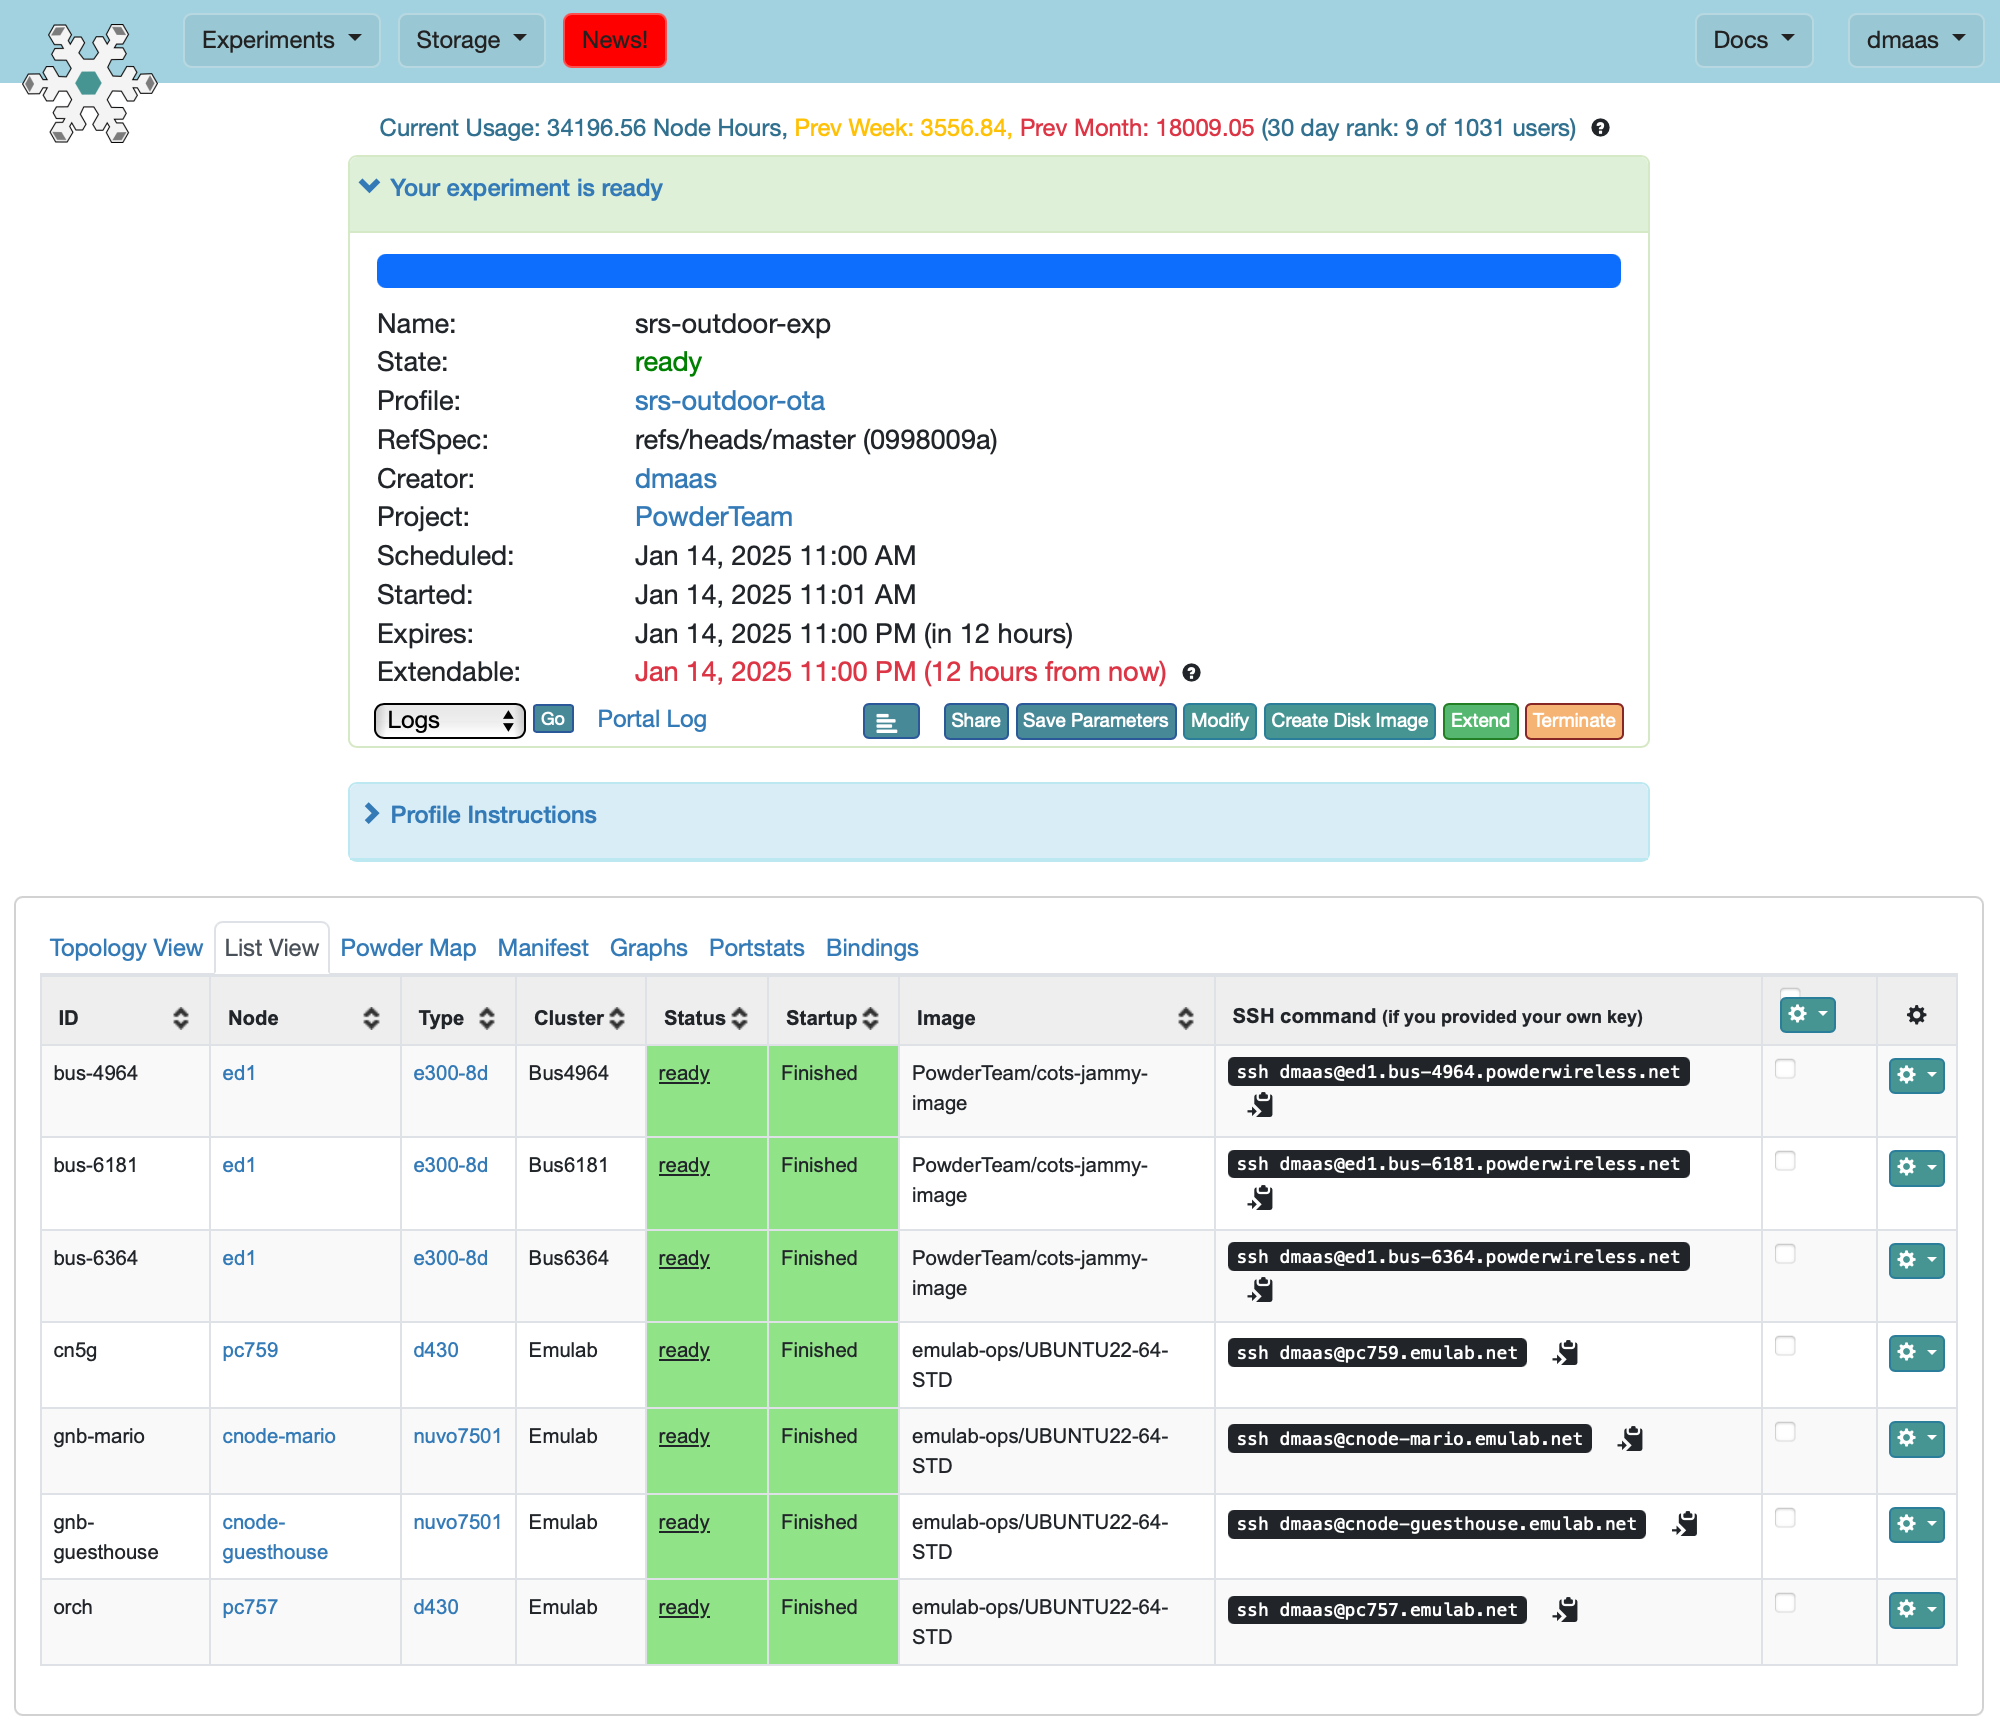Click the Create Disk Image button

tap(1349, 721)
